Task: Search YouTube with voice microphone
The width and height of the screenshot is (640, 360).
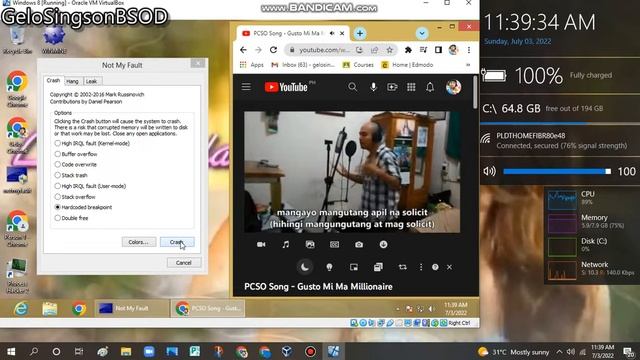Action: pyautogui.click(x=373, y=87)
